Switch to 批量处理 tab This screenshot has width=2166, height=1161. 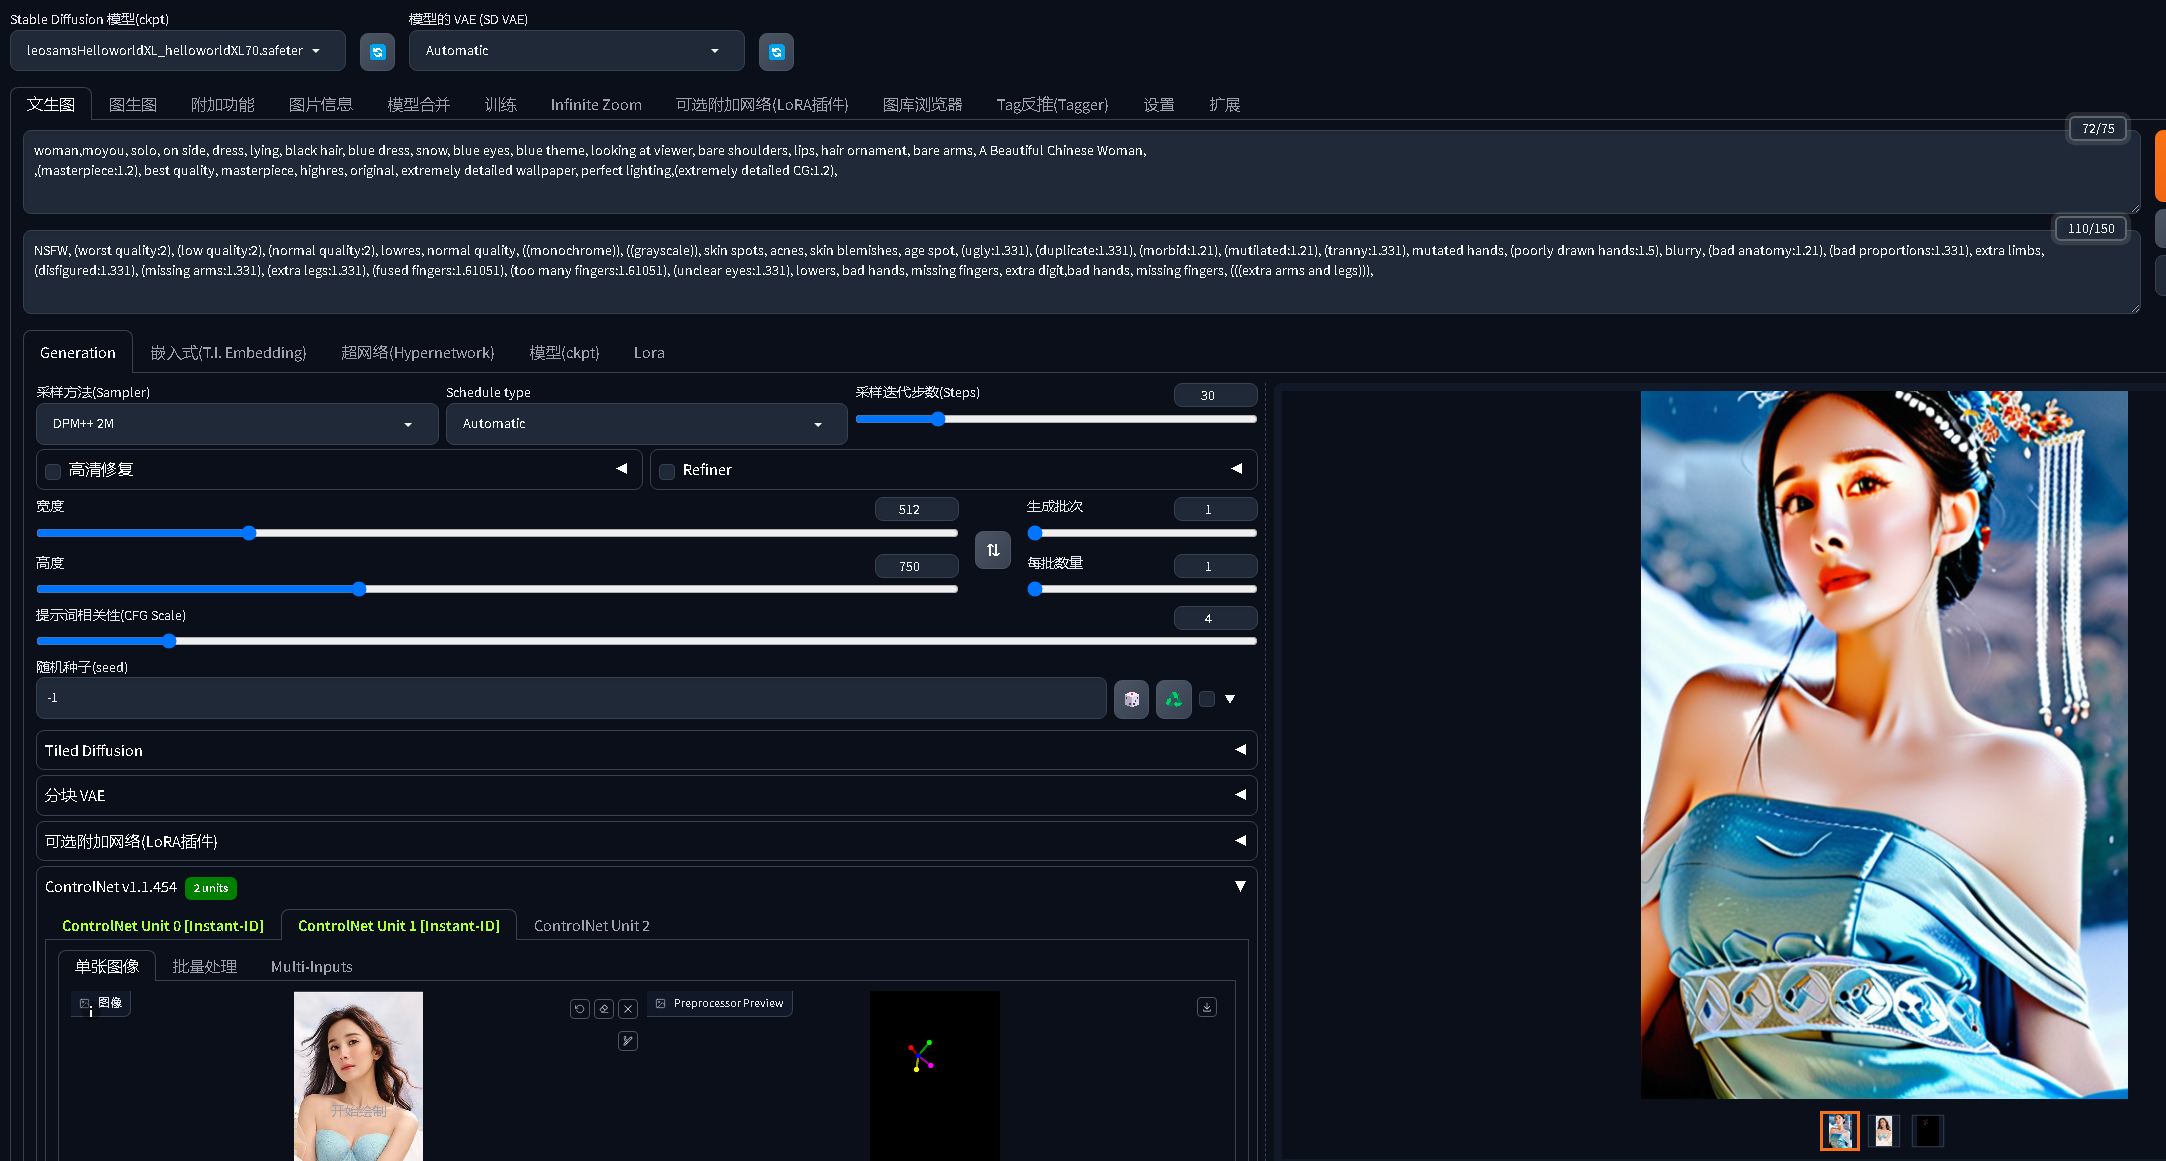coord(204,967)
